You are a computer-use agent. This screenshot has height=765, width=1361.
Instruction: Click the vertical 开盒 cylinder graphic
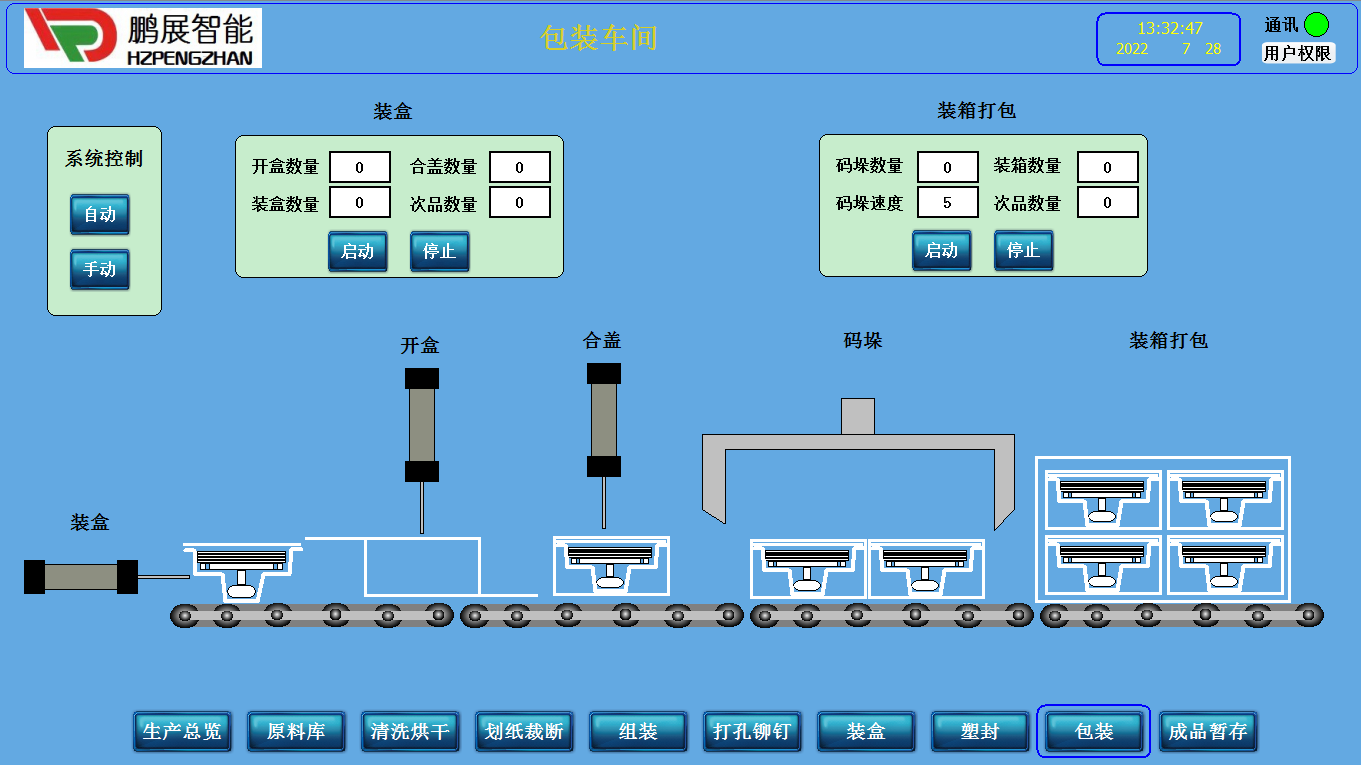421,425
